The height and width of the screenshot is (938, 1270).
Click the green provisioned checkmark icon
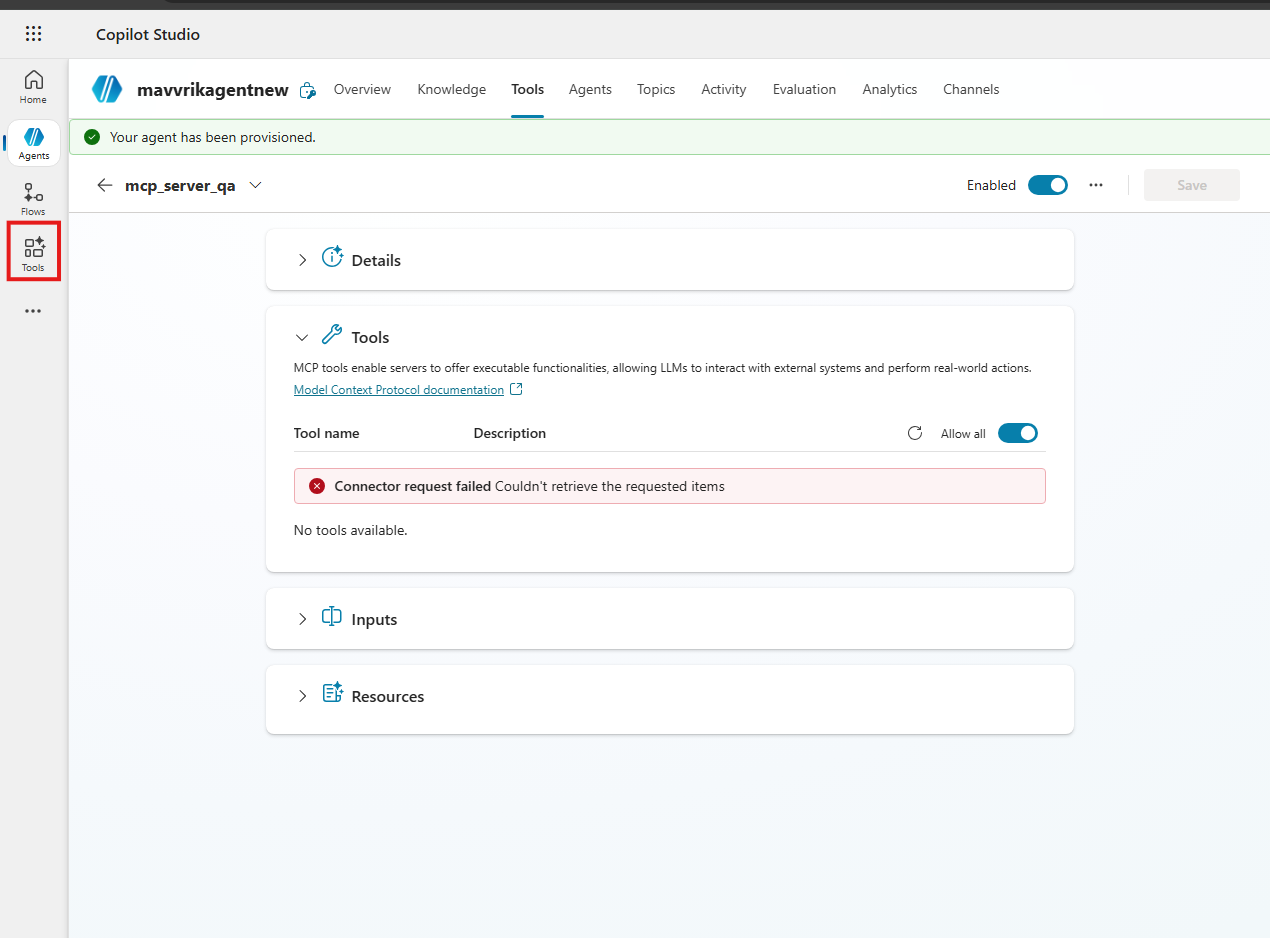click(92, 137)
